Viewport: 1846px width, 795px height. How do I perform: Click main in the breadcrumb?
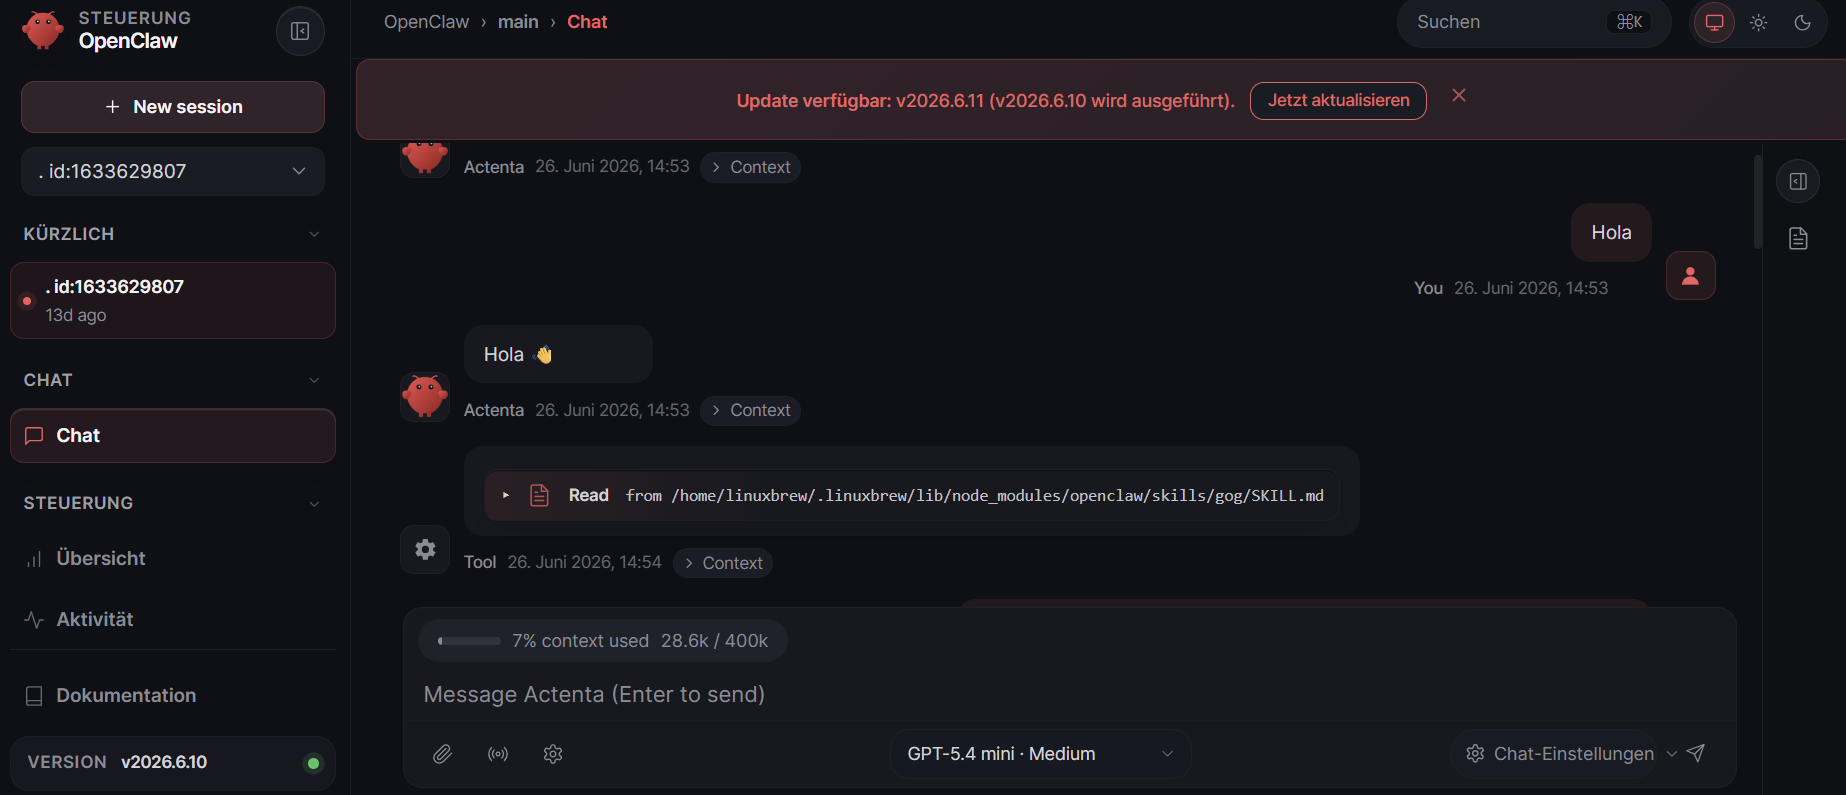click(518, 22)
